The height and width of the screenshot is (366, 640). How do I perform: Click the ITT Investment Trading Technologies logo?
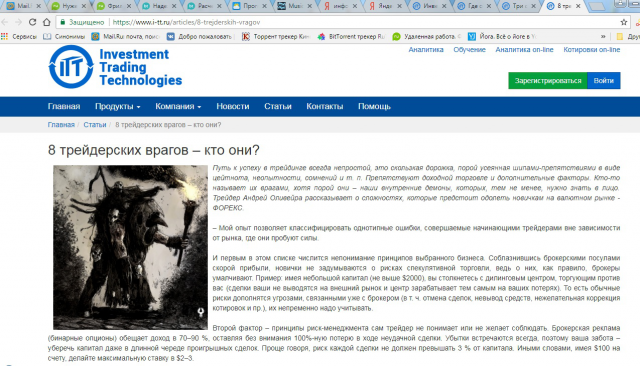point(115,67)
